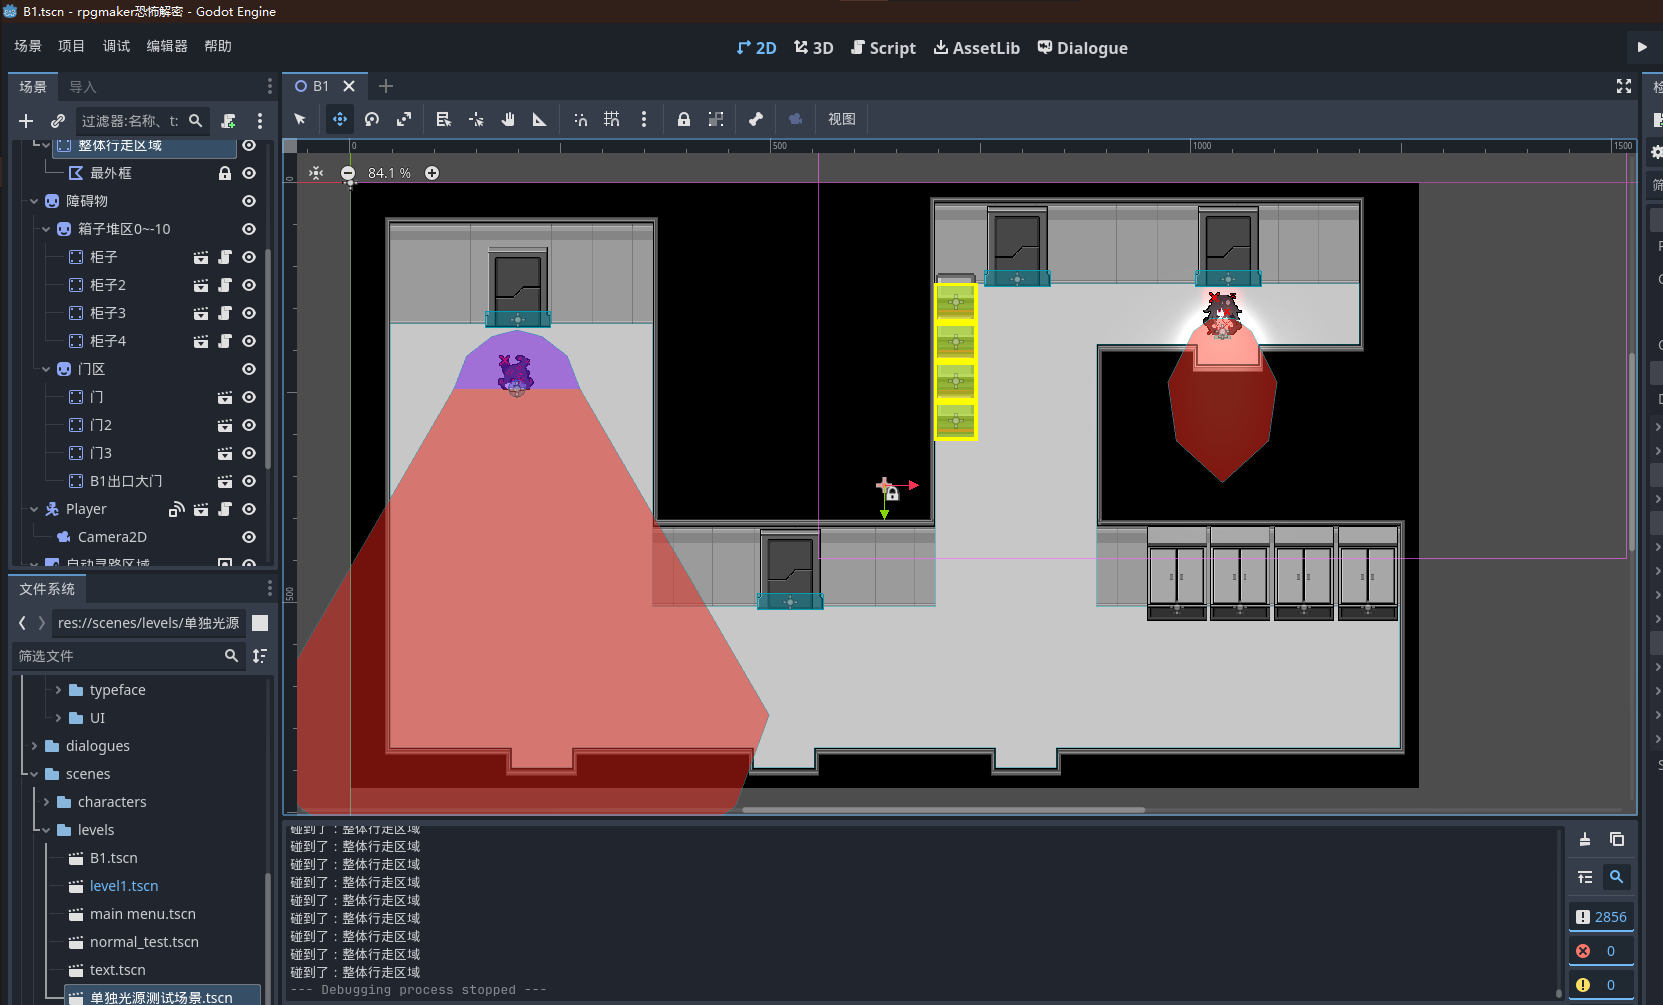The height and width of the screenshot is (1005, 1663).
Task: Open the 场景 menu
Action: click(28, 46)
